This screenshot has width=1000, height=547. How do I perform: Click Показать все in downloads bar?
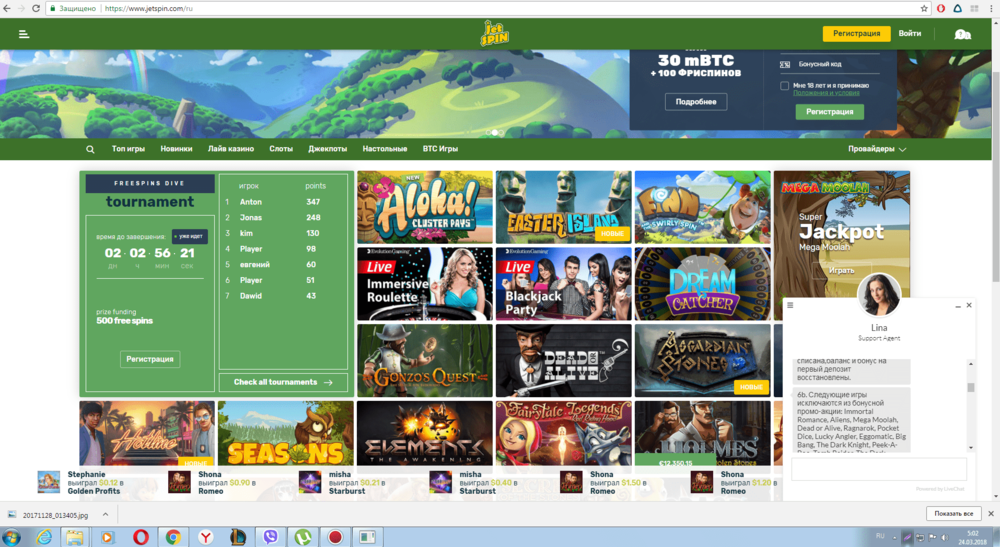click(x=953, y=513)
